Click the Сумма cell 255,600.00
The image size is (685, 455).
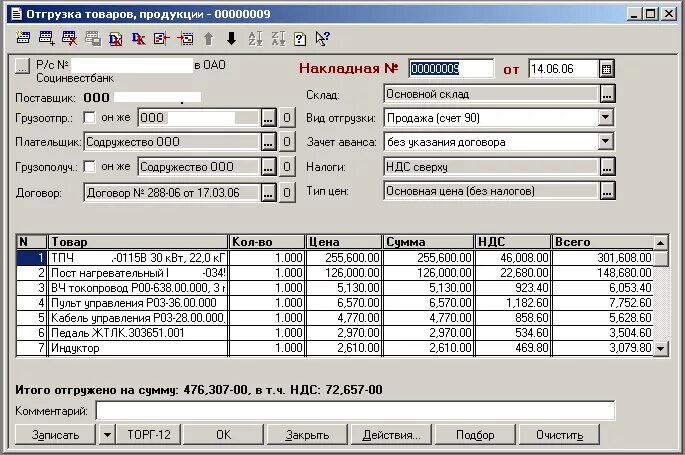click(429, 258)
